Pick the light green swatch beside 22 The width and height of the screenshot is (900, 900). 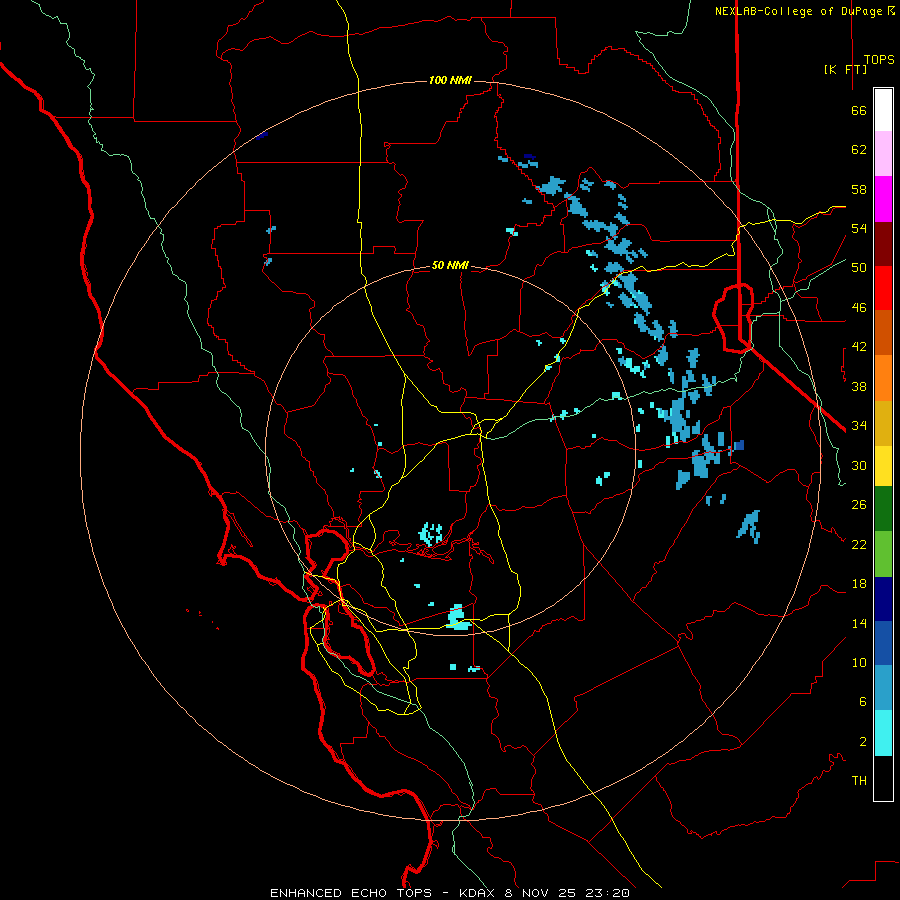[883, 554]
